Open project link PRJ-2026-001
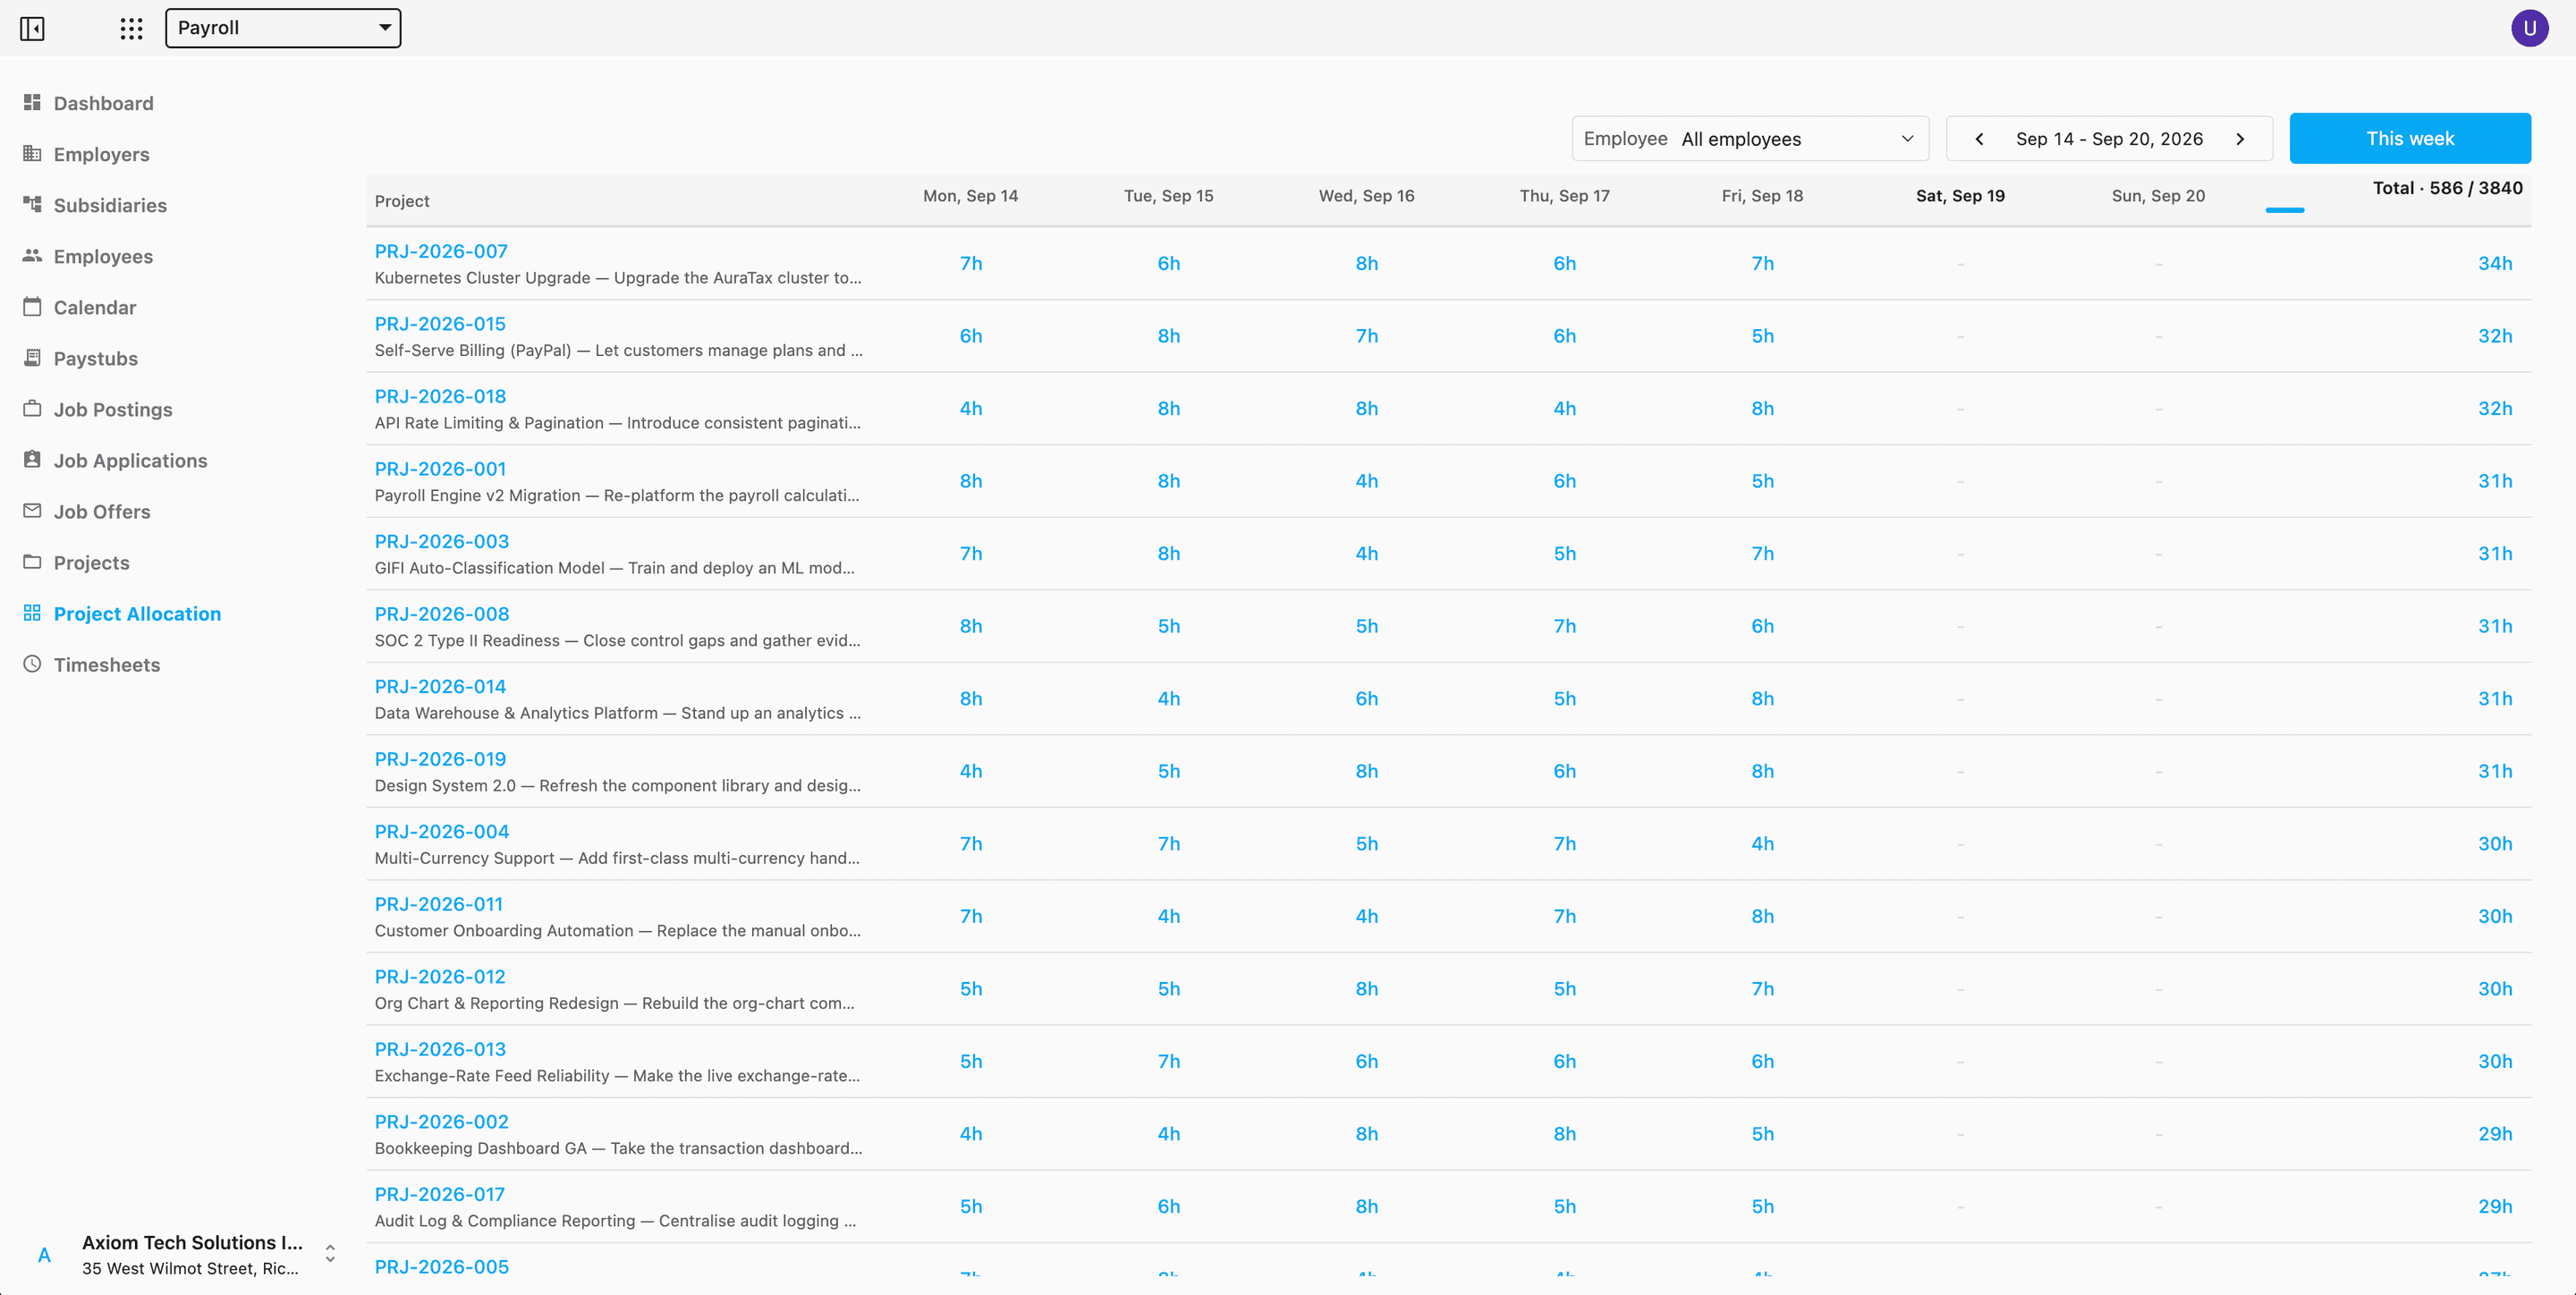Image resolution: width=2576 pixels, height=1295 pixels. tap(440, 468)
